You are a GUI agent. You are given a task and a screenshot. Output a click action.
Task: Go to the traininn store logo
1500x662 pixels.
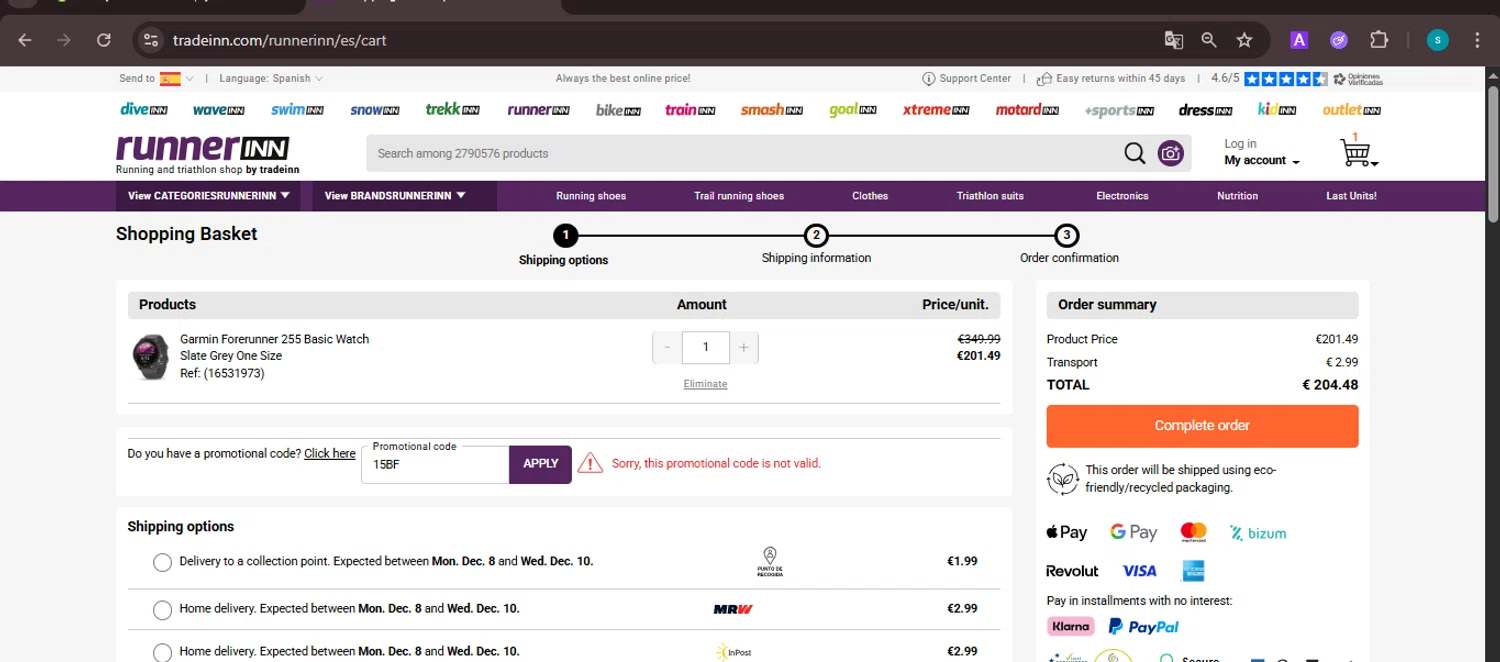(x=690, y=109)
